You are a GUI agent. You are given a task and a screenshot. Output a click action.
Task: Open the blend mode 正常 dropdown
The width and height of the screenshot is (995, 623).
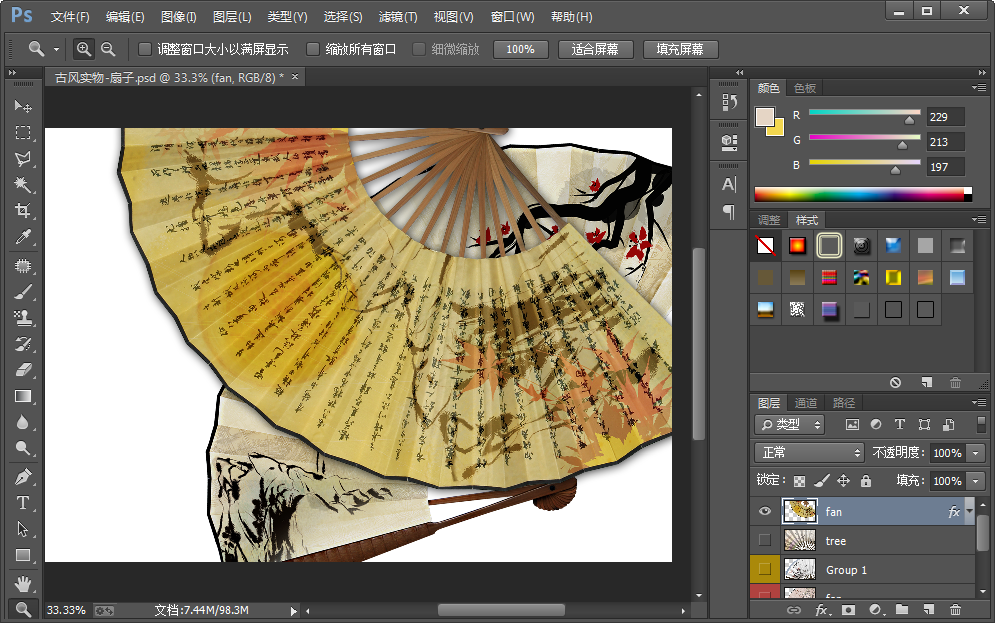(808, 453)
